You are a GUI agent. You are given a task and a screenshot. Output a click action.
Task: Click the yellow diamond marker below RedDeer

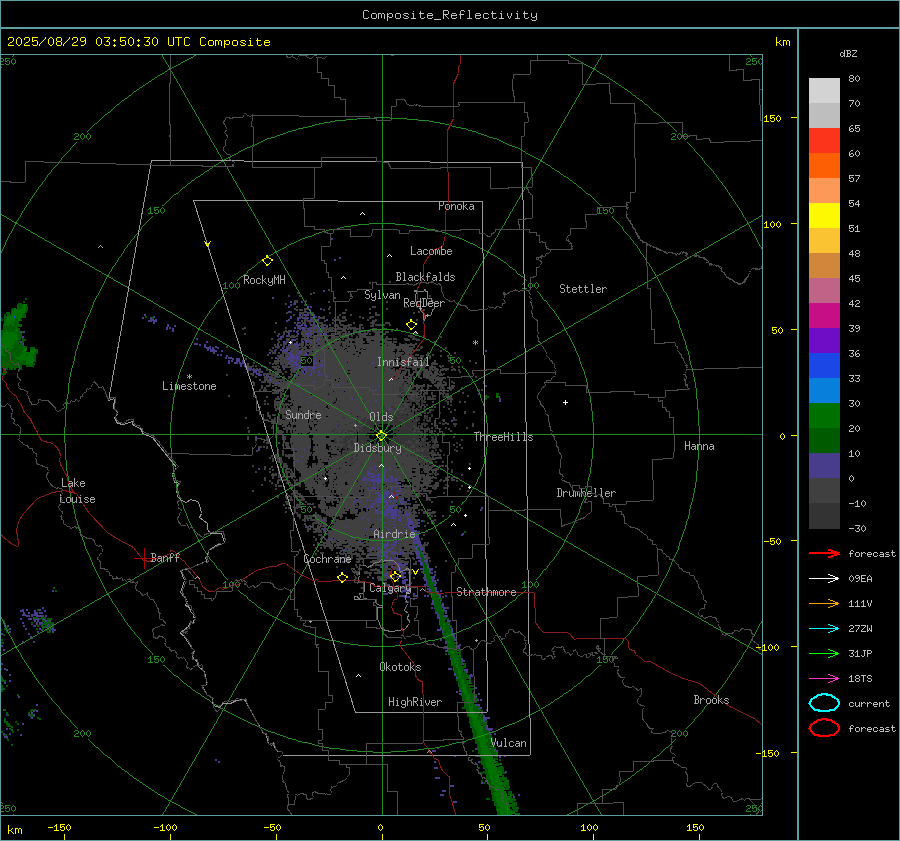[411, 325]
